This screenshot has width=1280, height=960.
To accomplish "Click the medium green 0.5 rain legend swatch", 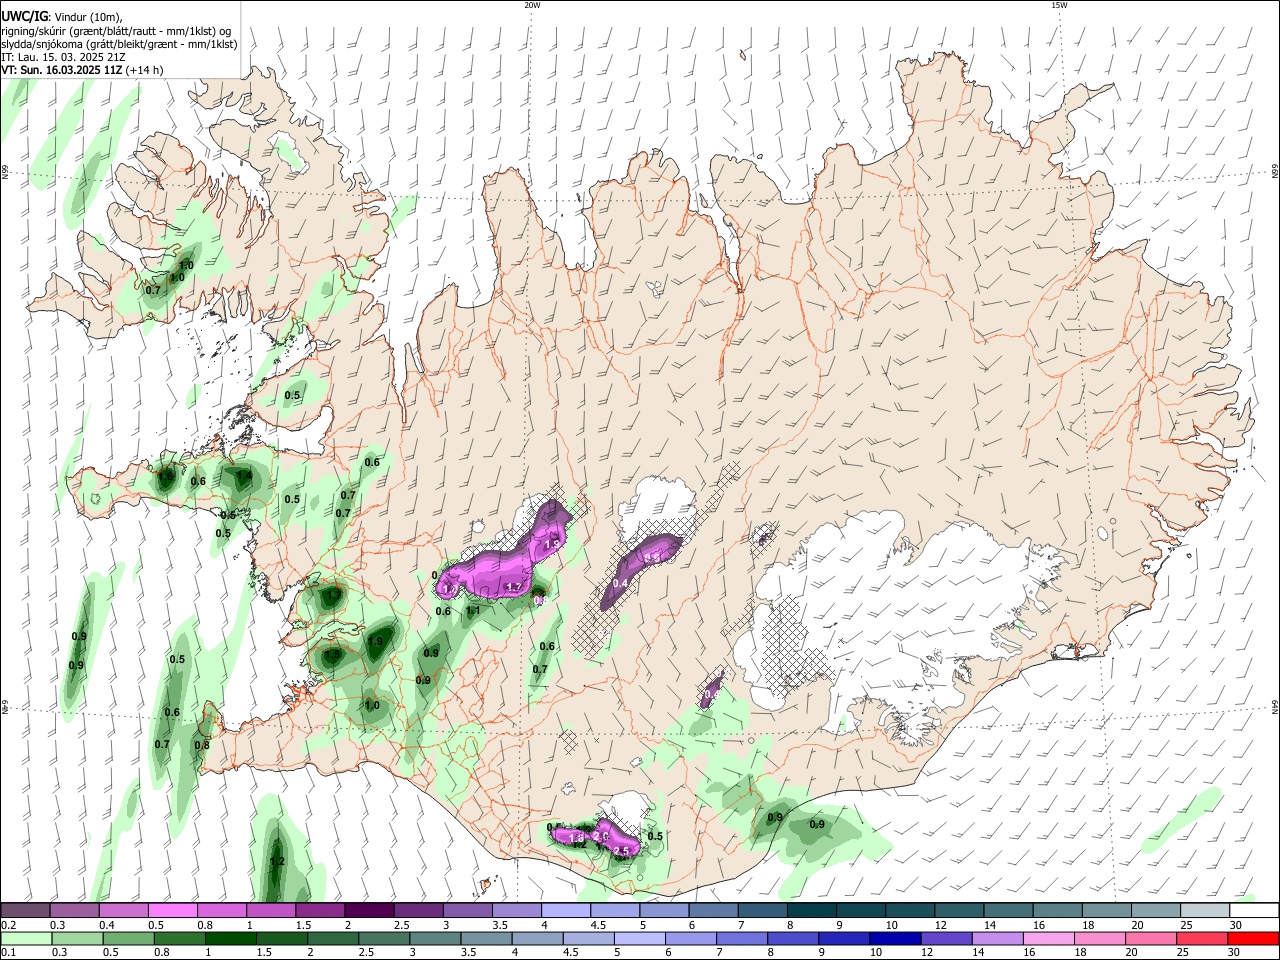I will click(x=128, y=938).
